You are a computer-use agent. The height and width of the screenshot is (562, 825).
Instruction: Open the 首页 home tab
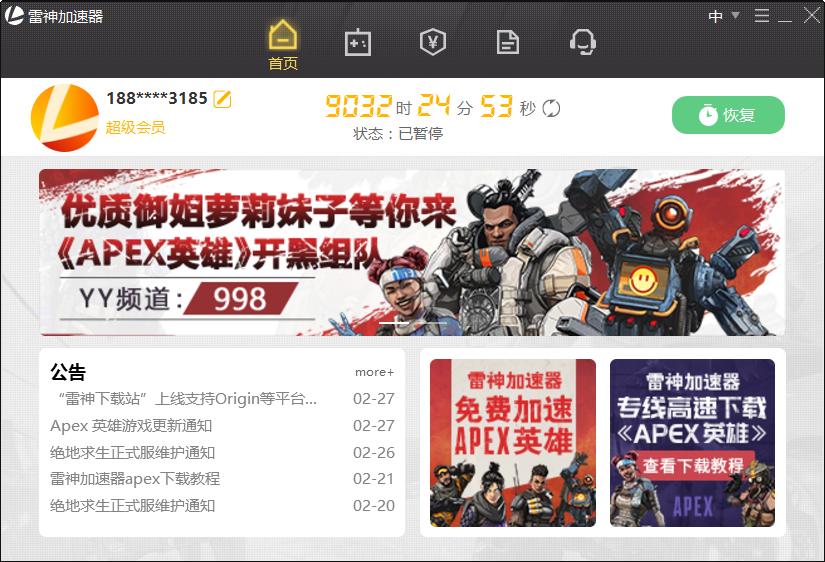pyautogui.click(x=283, y=46)
